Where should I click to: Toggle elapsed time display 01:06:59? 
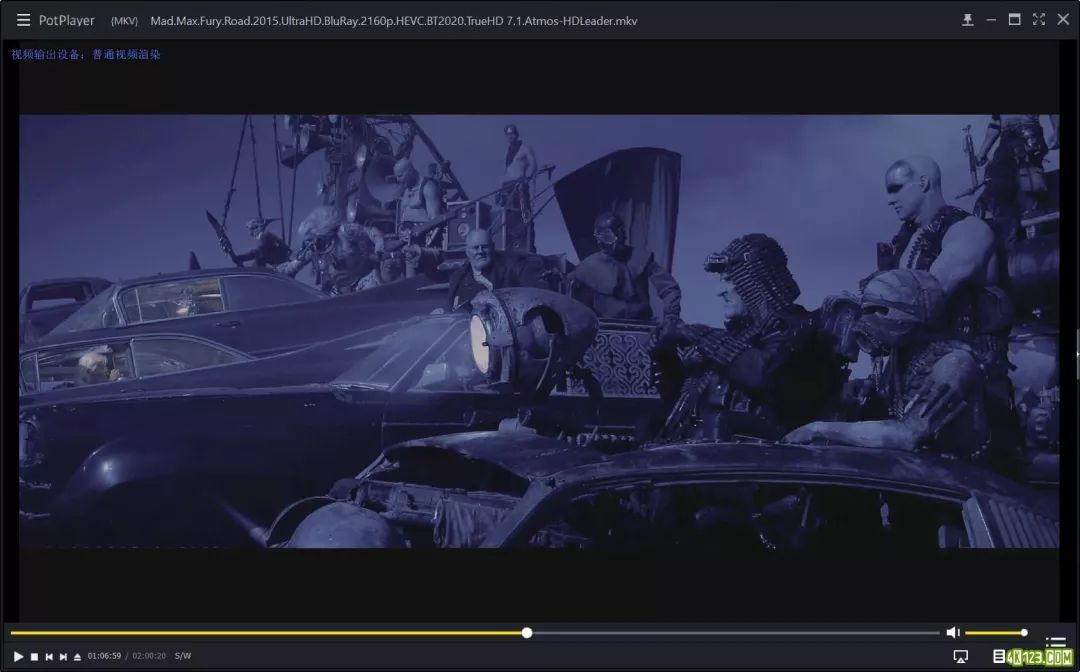coord(104,656)
